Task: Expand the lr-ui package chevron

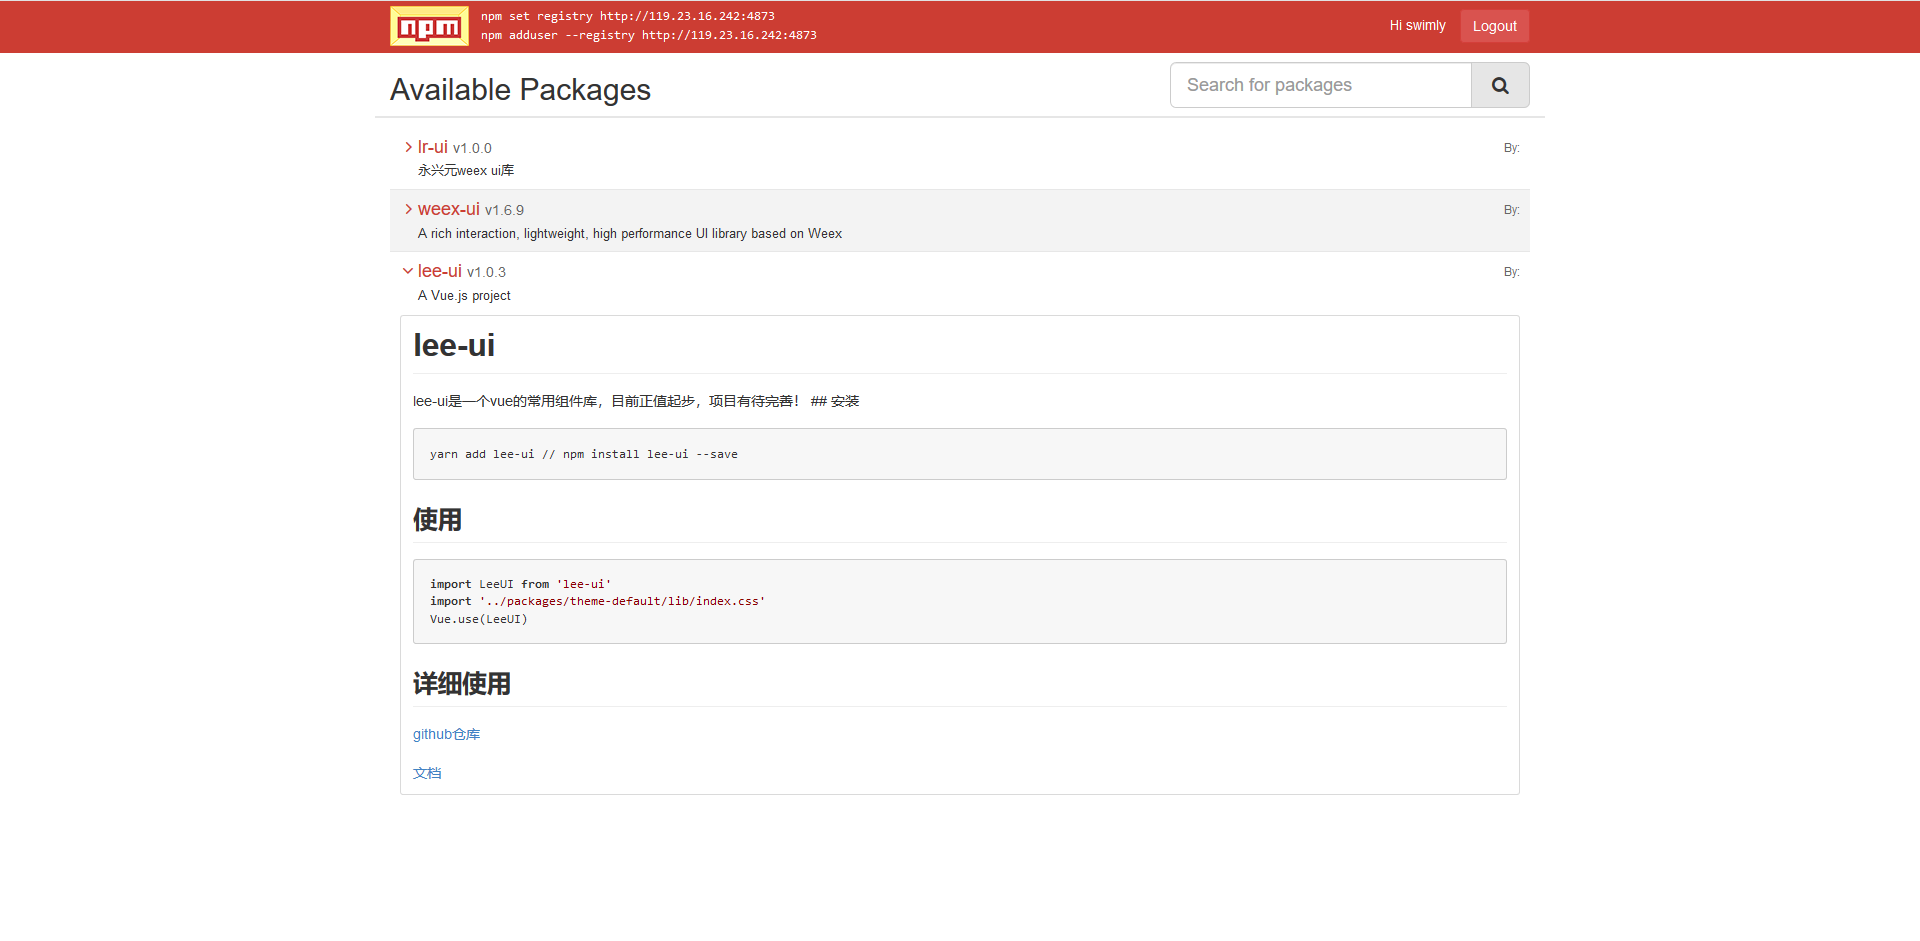Action: 408,147
